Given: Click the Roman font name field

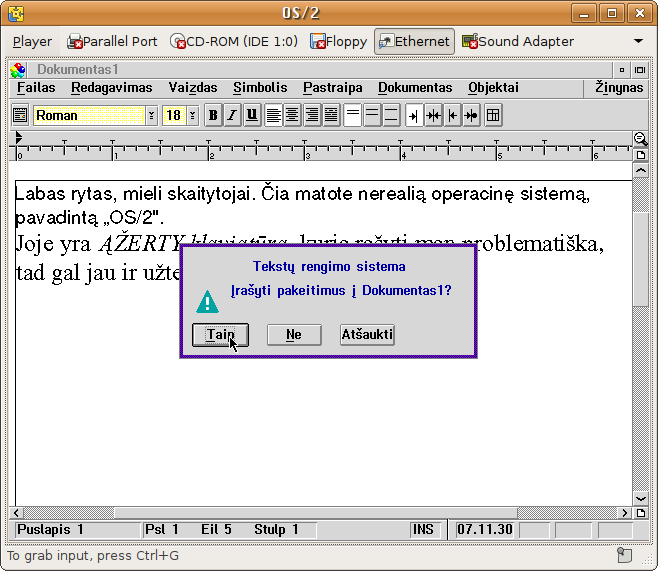Looking at the screenshot, I should pyautogui.click(x=89, y=115).
